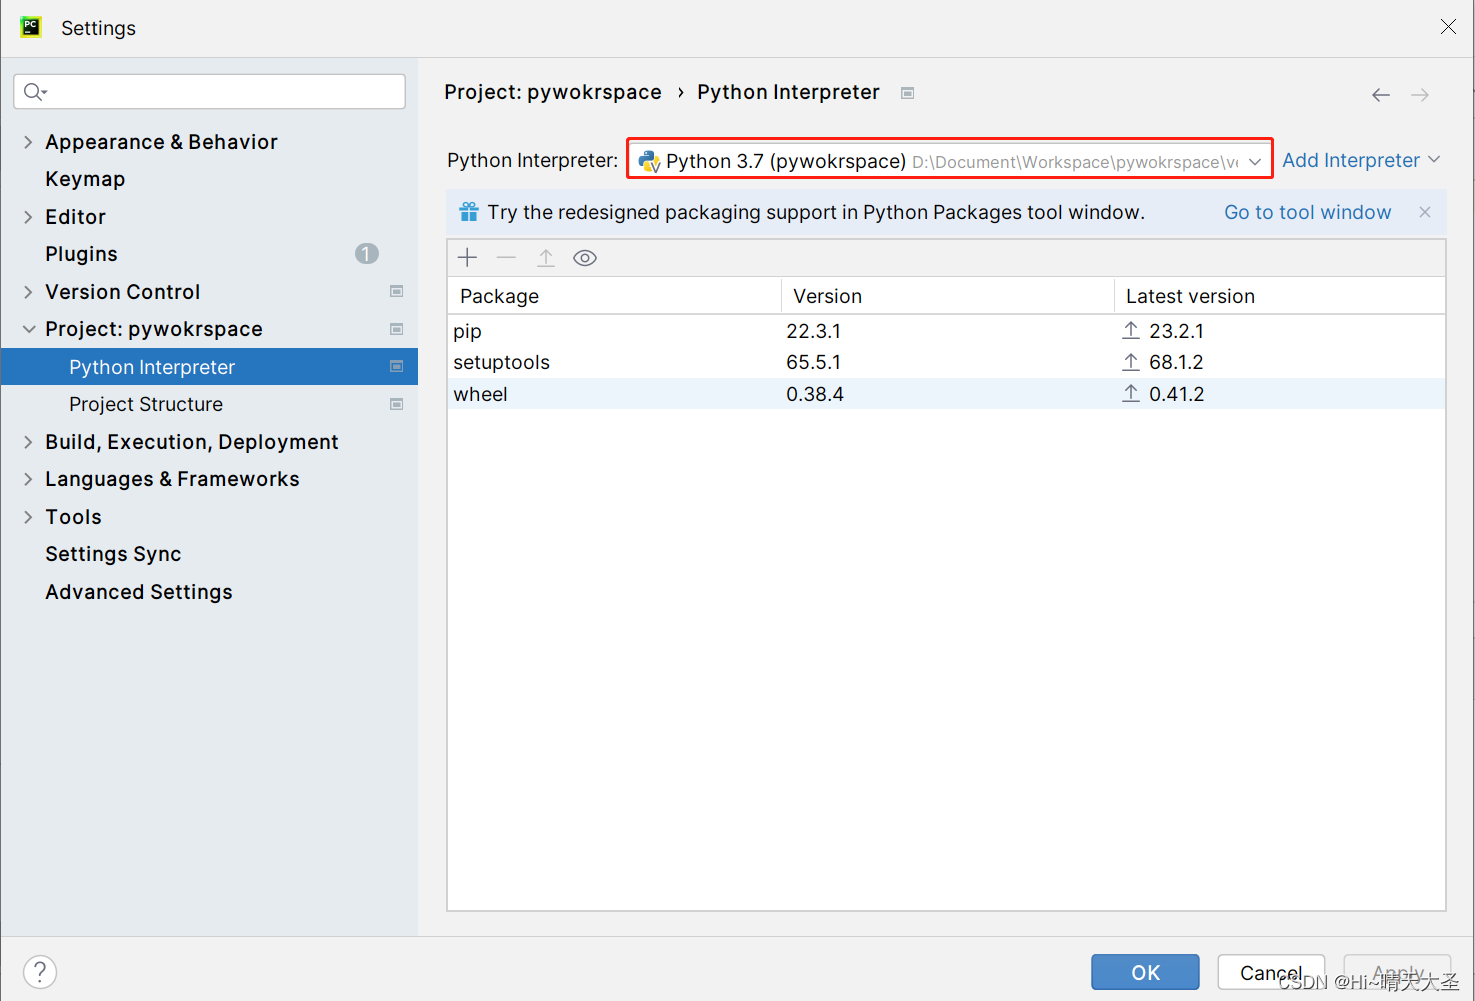Select Plugins in settings tree
Viewport: 1475px width, 1001px height.
(x=81, y=254)
